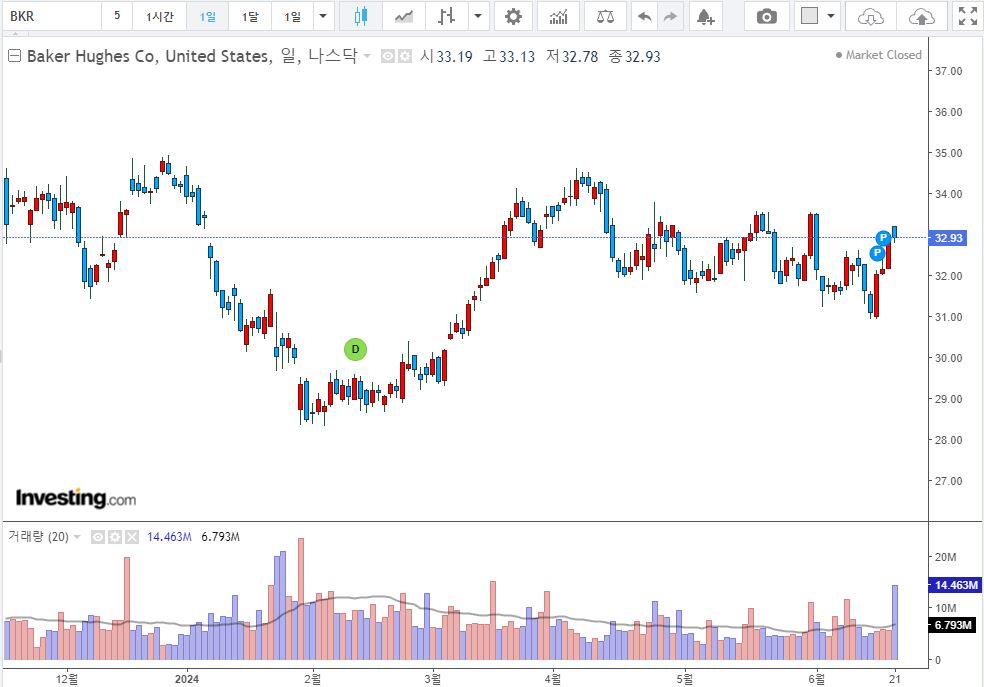The width and height of the screenshot is (984, 687).
Task: Select the bar chart style icon
Action: (x=446, y=16)
